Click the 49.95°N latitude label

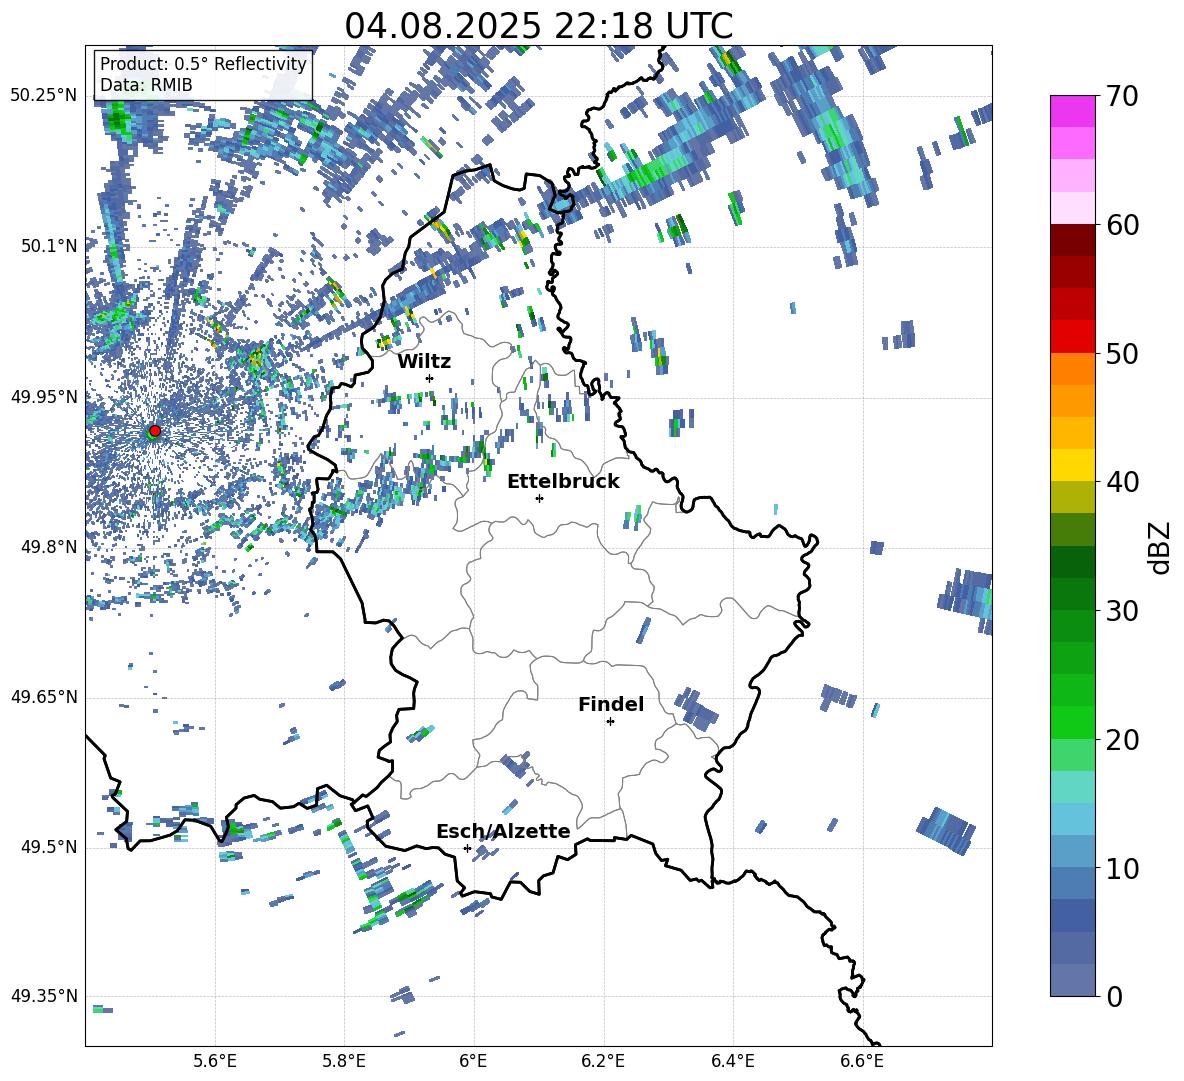[x=44, y=397]
